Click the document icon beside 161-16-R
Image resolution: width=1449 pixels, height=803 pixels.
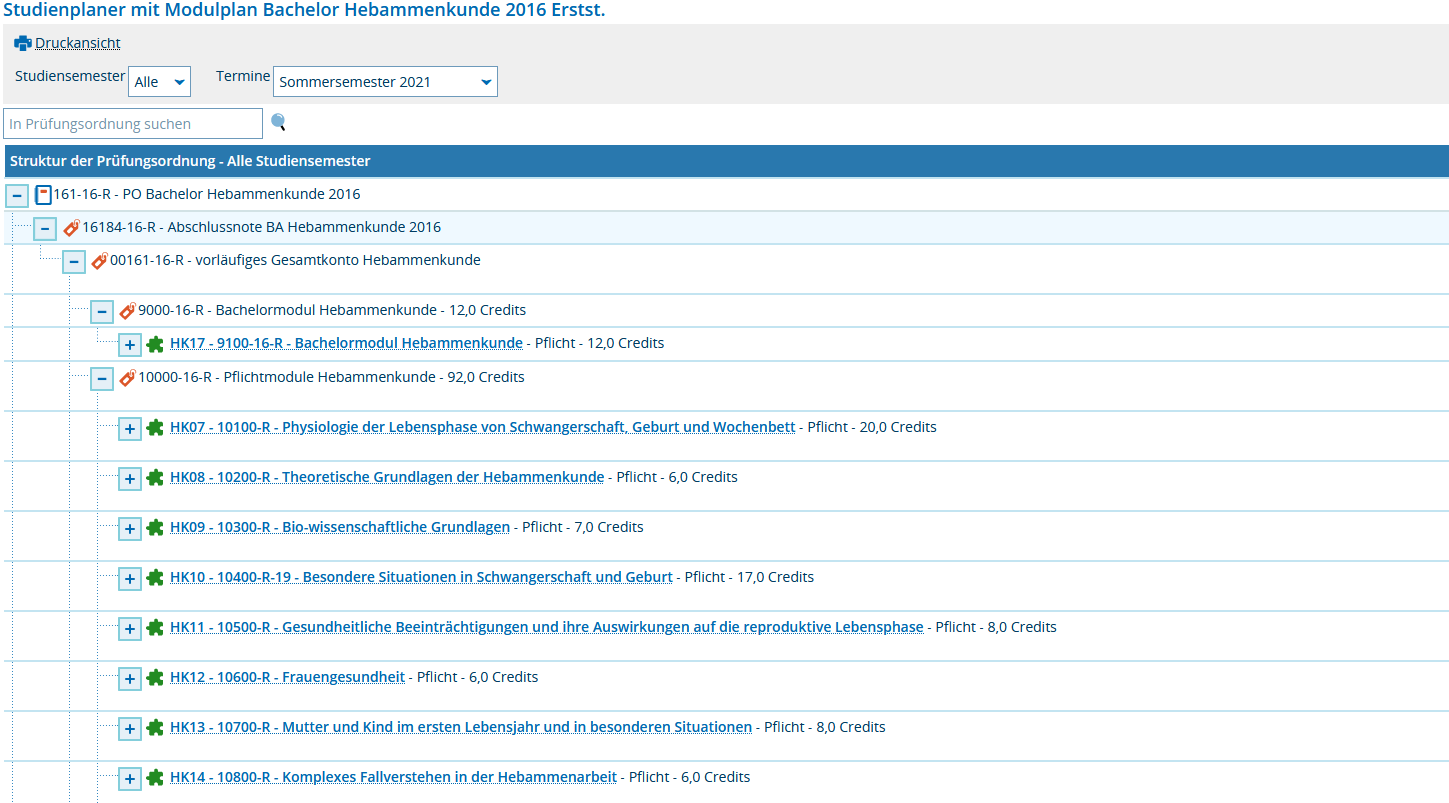pyautogui.click(x=43, y=195)
